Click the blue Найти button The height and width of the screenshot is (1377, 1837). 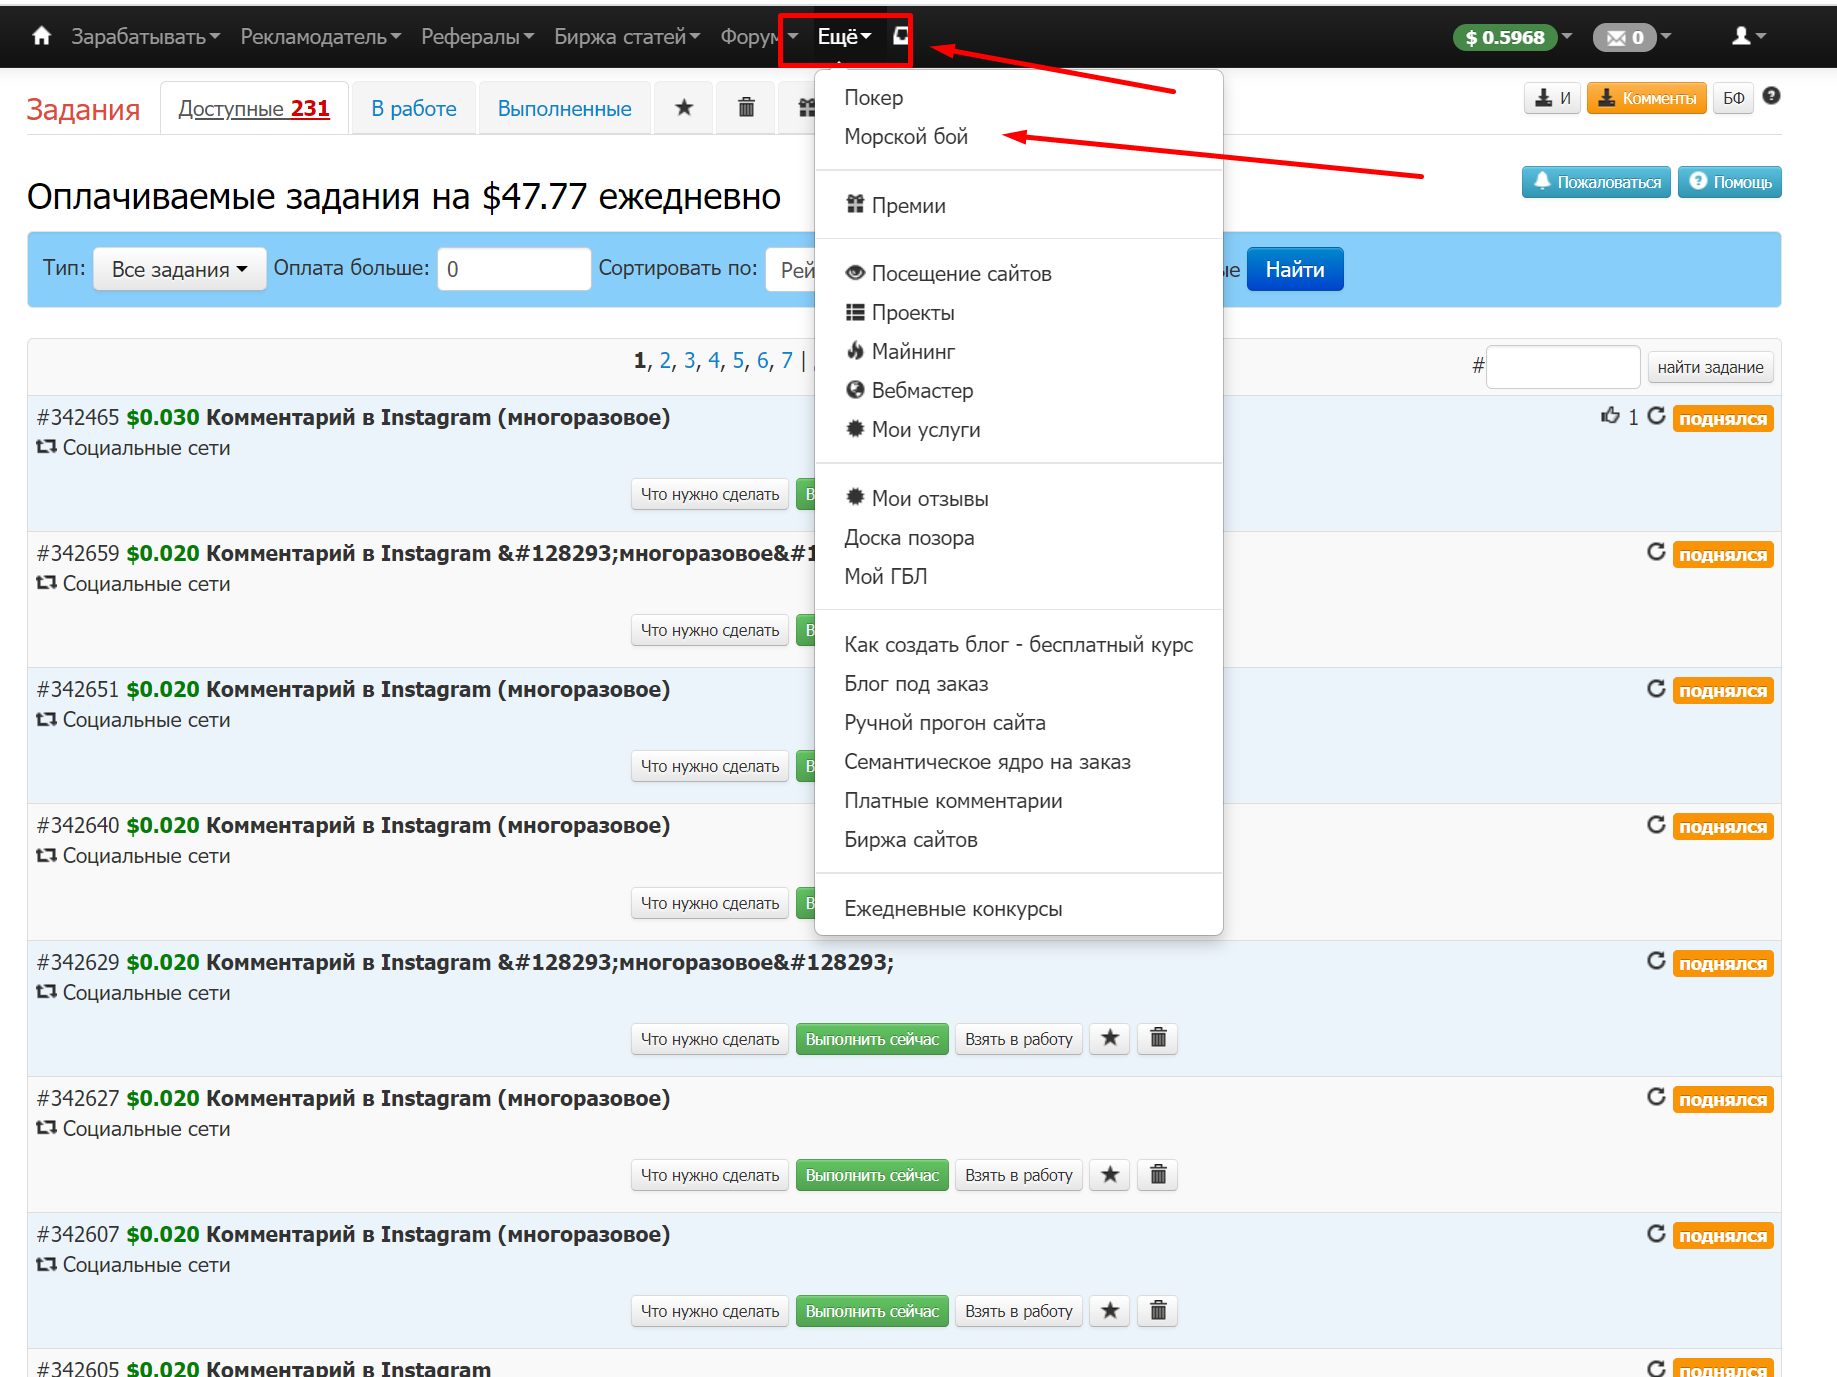pos(1295,269)
